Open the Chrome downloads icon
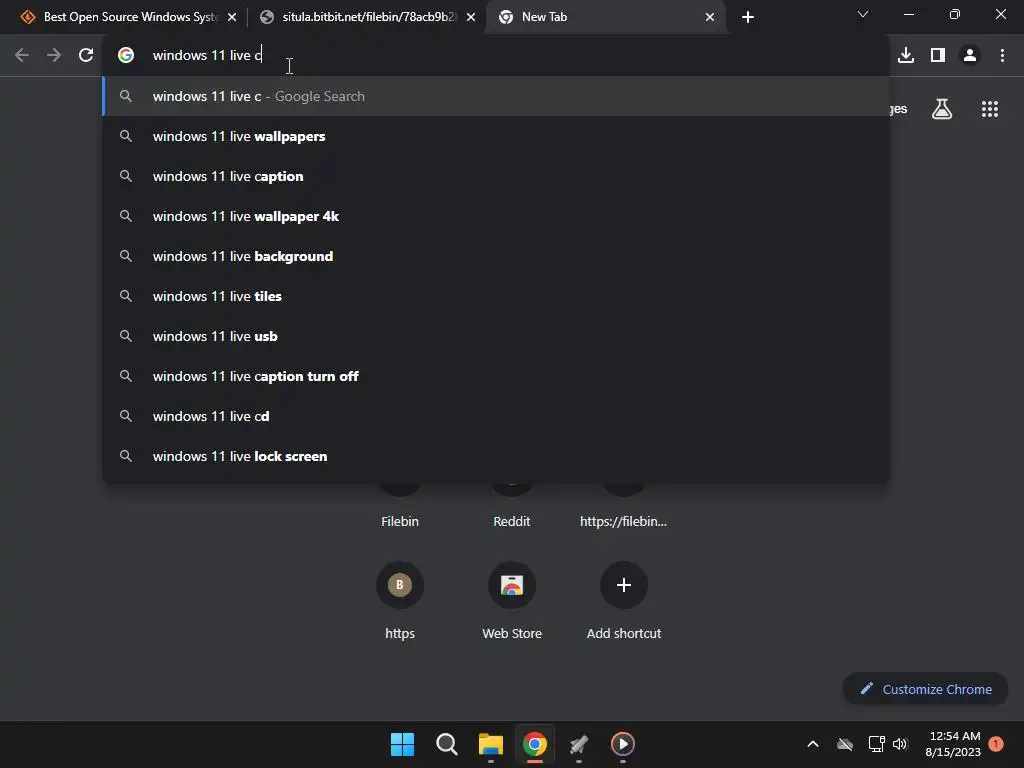The height and width of the screenshot is (768, 1024). pos(906,55)
